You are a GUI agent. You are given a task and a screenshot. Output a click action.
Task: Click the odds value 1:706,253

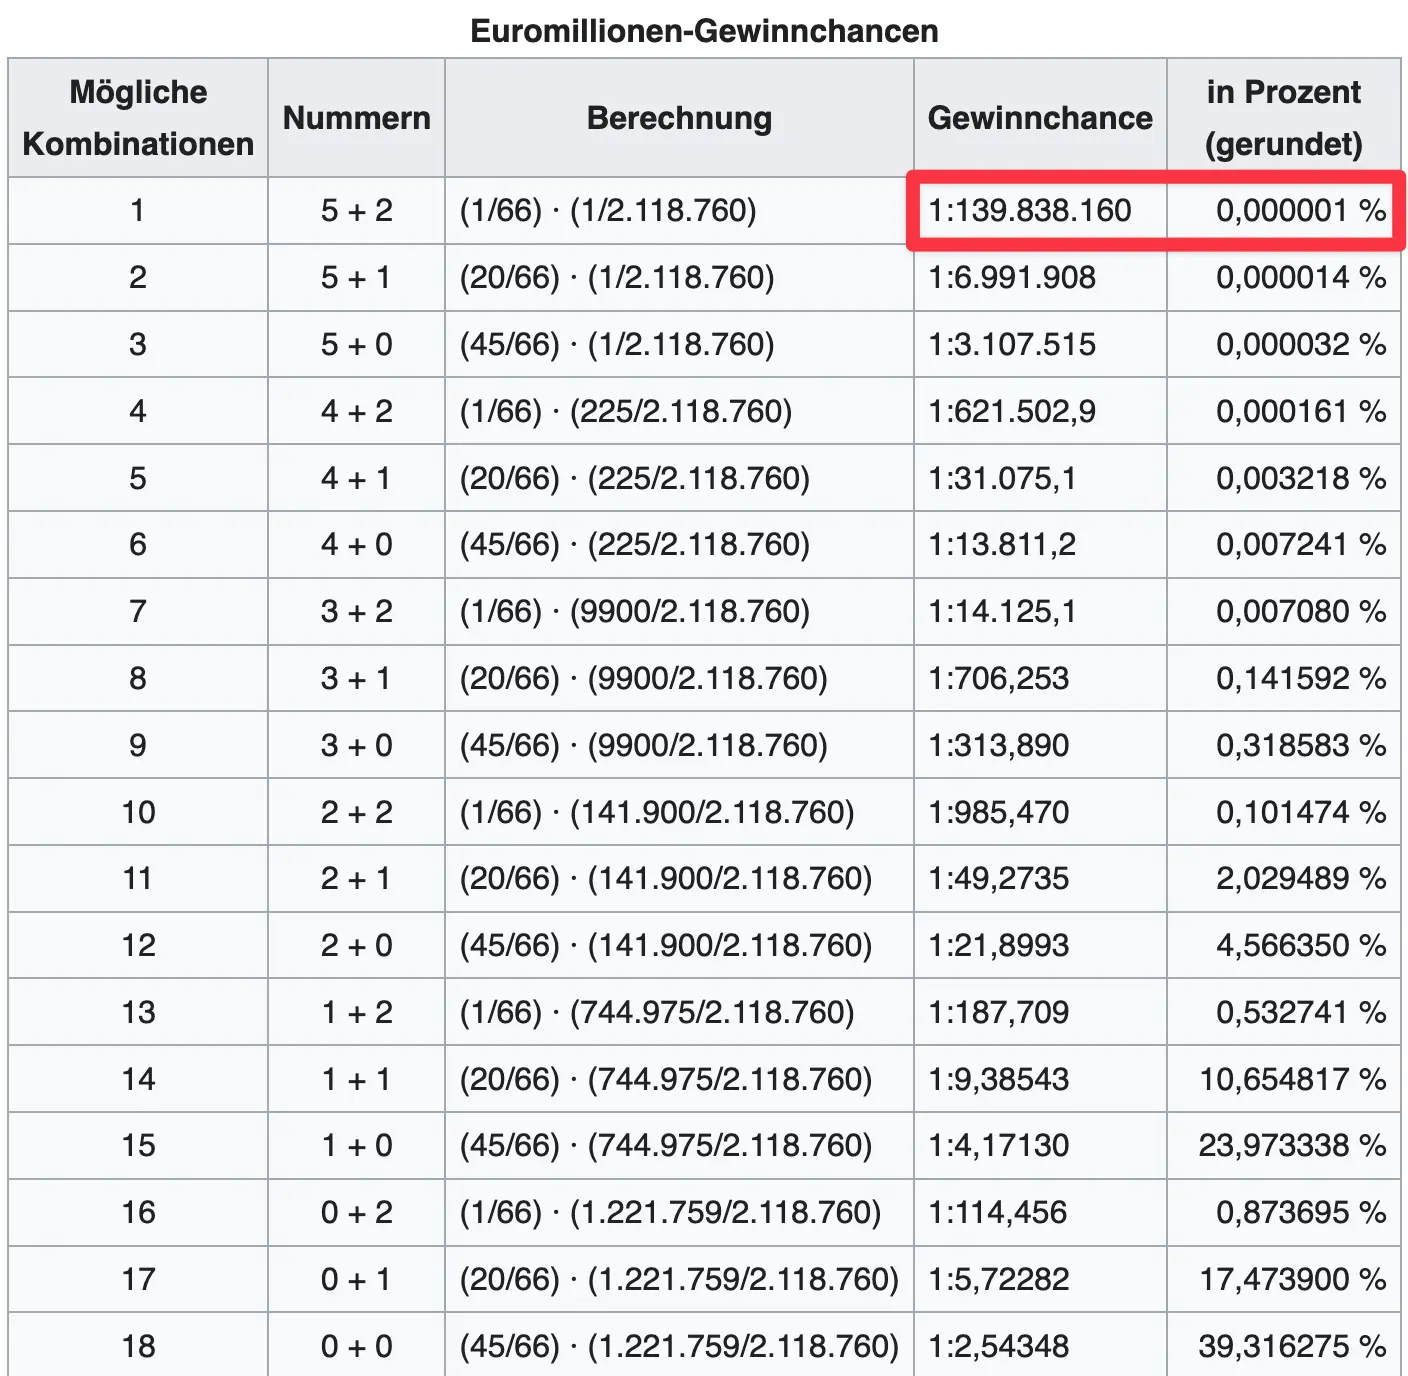coord(999,679)
